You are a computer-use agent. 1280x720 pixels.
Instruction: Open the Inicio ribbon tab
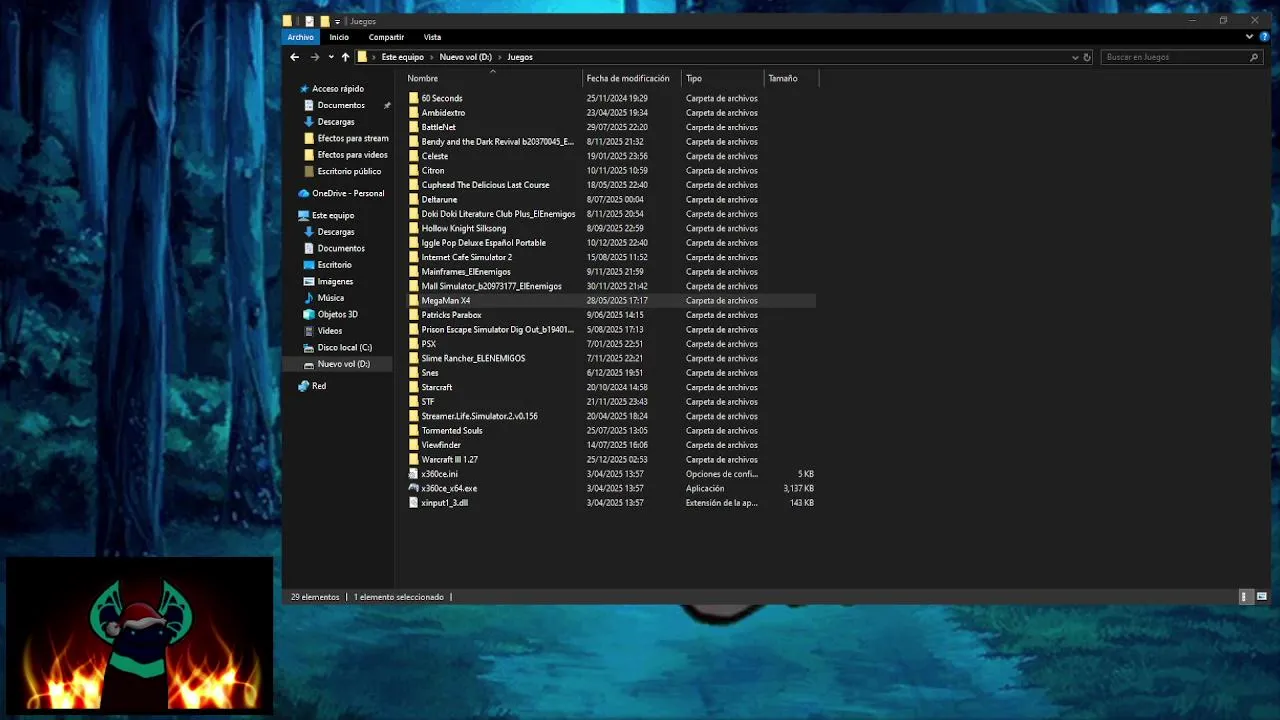point(339,37)
